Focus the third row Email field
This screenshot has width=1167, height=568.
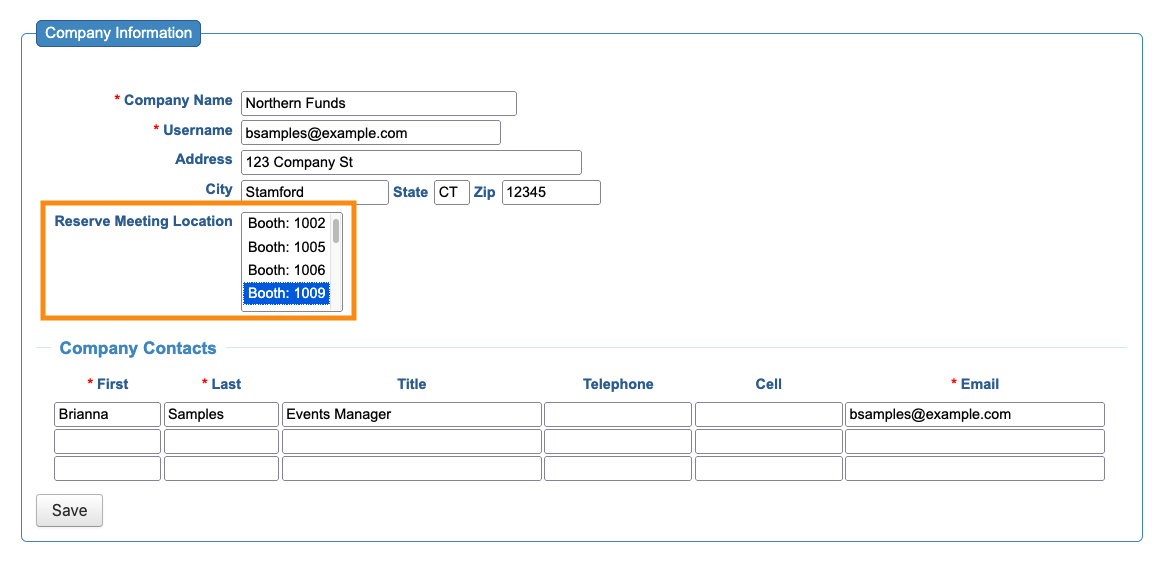pos(974,468)
